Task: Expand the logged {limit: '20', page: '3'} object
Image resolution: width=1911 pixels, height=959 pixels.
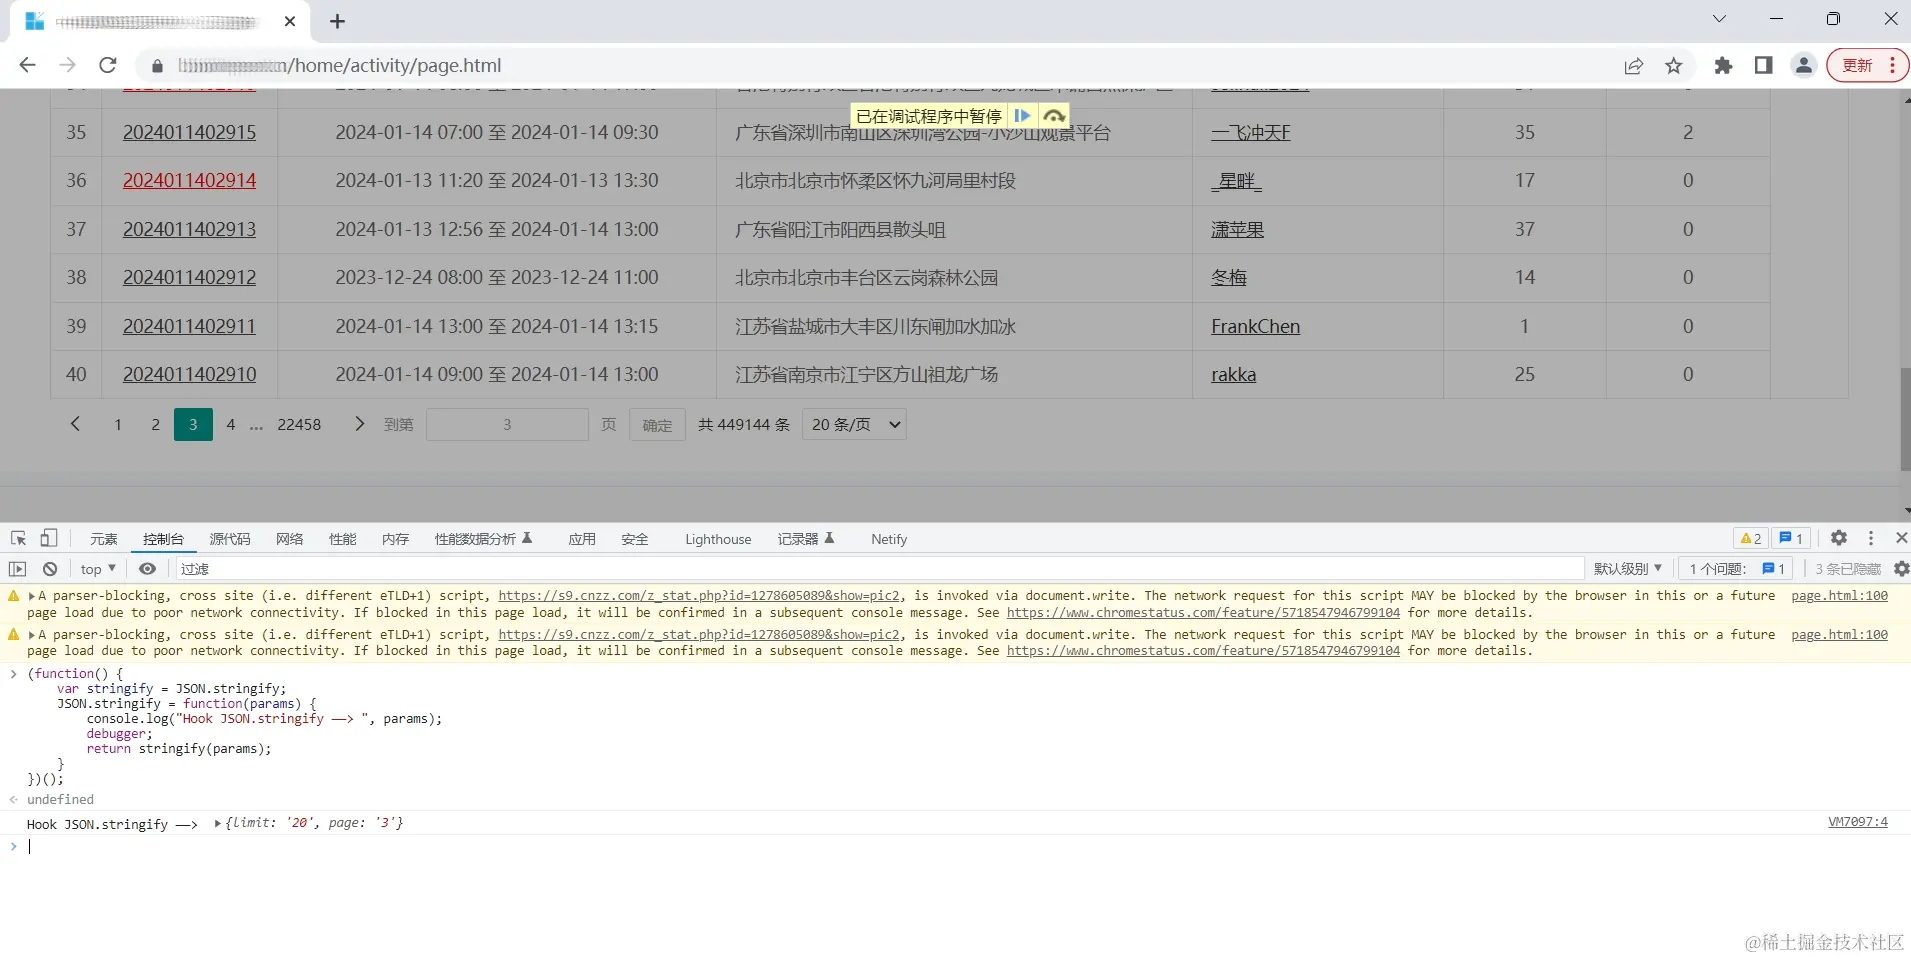Action: 218,823
